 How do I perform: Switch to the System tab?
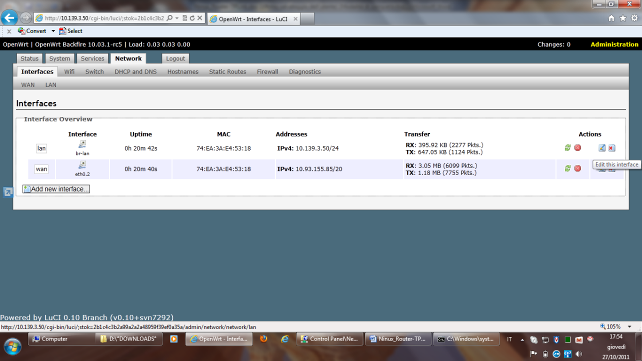pyautogui.click(x=59, y=59)
